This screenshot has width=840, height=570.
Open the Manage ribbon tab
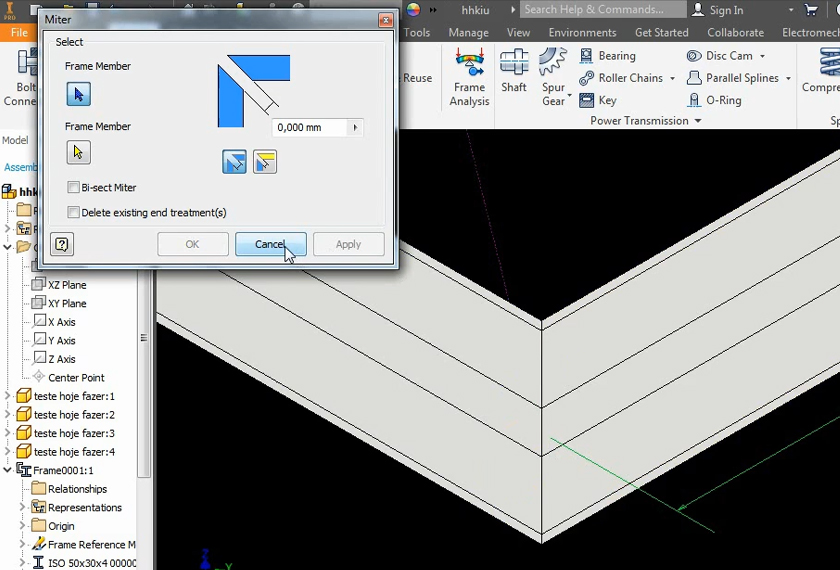(468, 32)
